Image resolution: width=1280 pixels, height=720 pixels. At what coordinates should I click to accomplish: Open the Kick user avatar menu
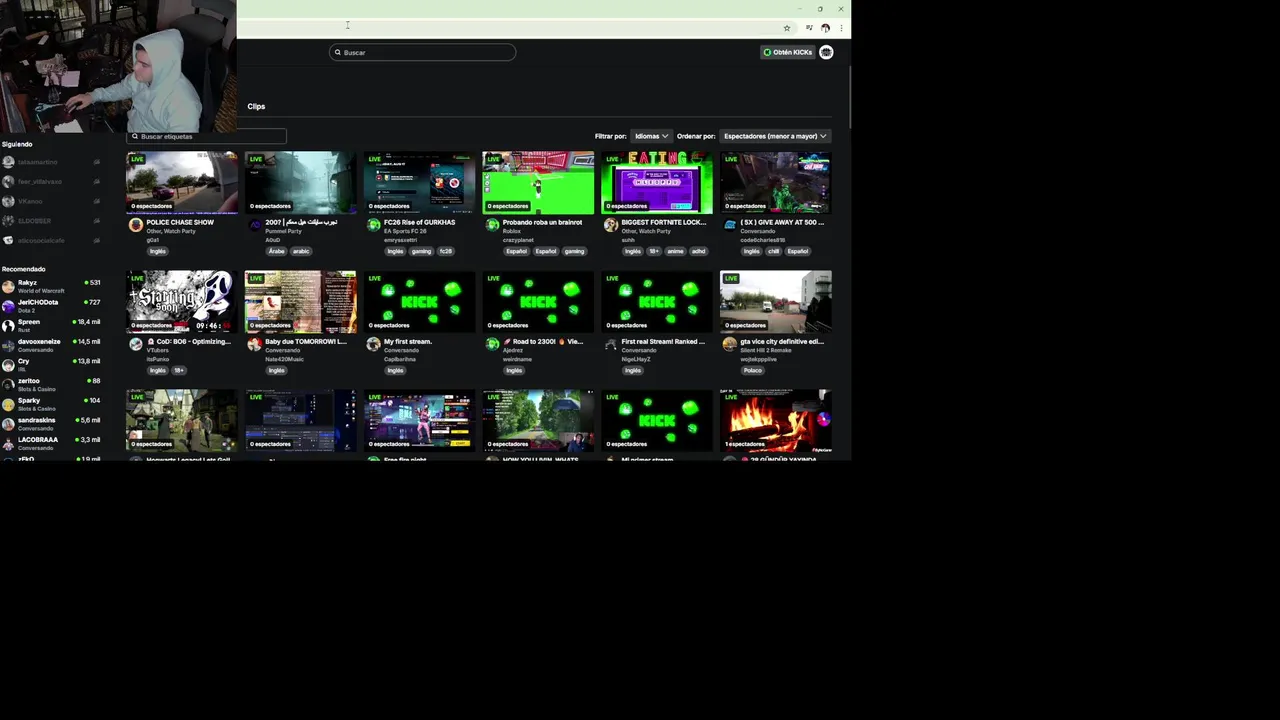click(x=826, y=52)
